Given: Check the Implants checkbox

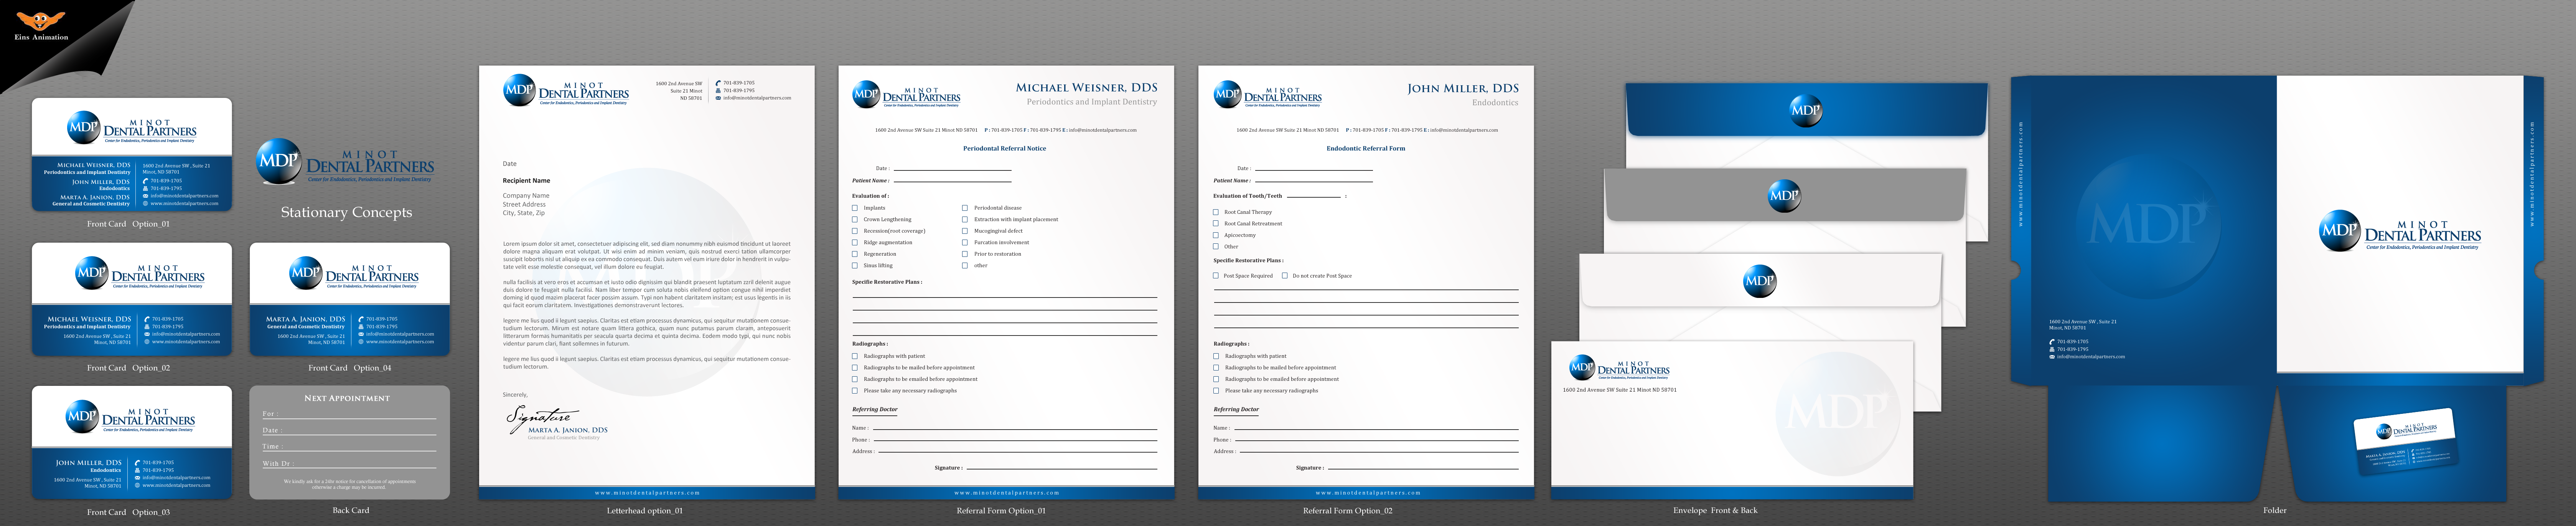Looking at the screenshot, I should click(x=855, y=208).
